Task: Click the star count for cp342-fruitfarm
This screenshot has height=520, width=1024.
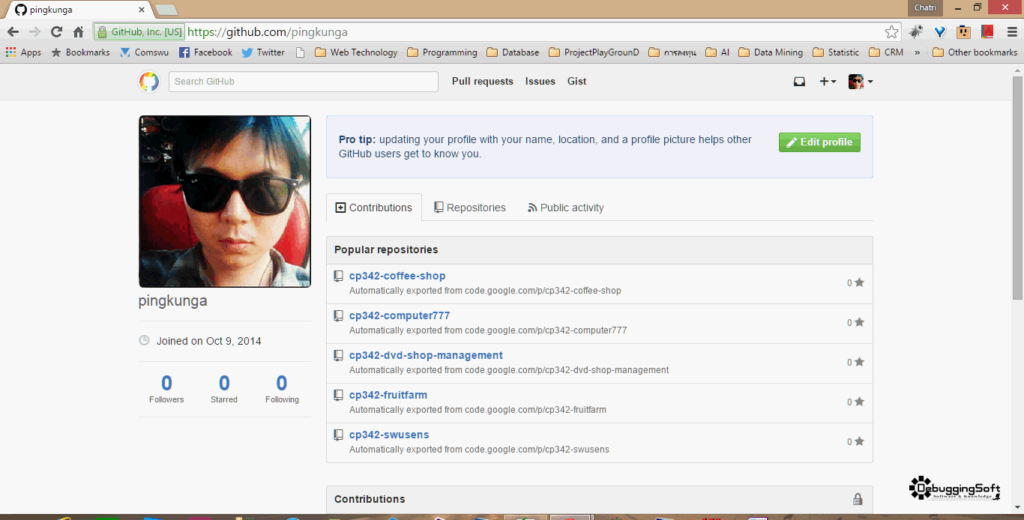Action: 856,402
